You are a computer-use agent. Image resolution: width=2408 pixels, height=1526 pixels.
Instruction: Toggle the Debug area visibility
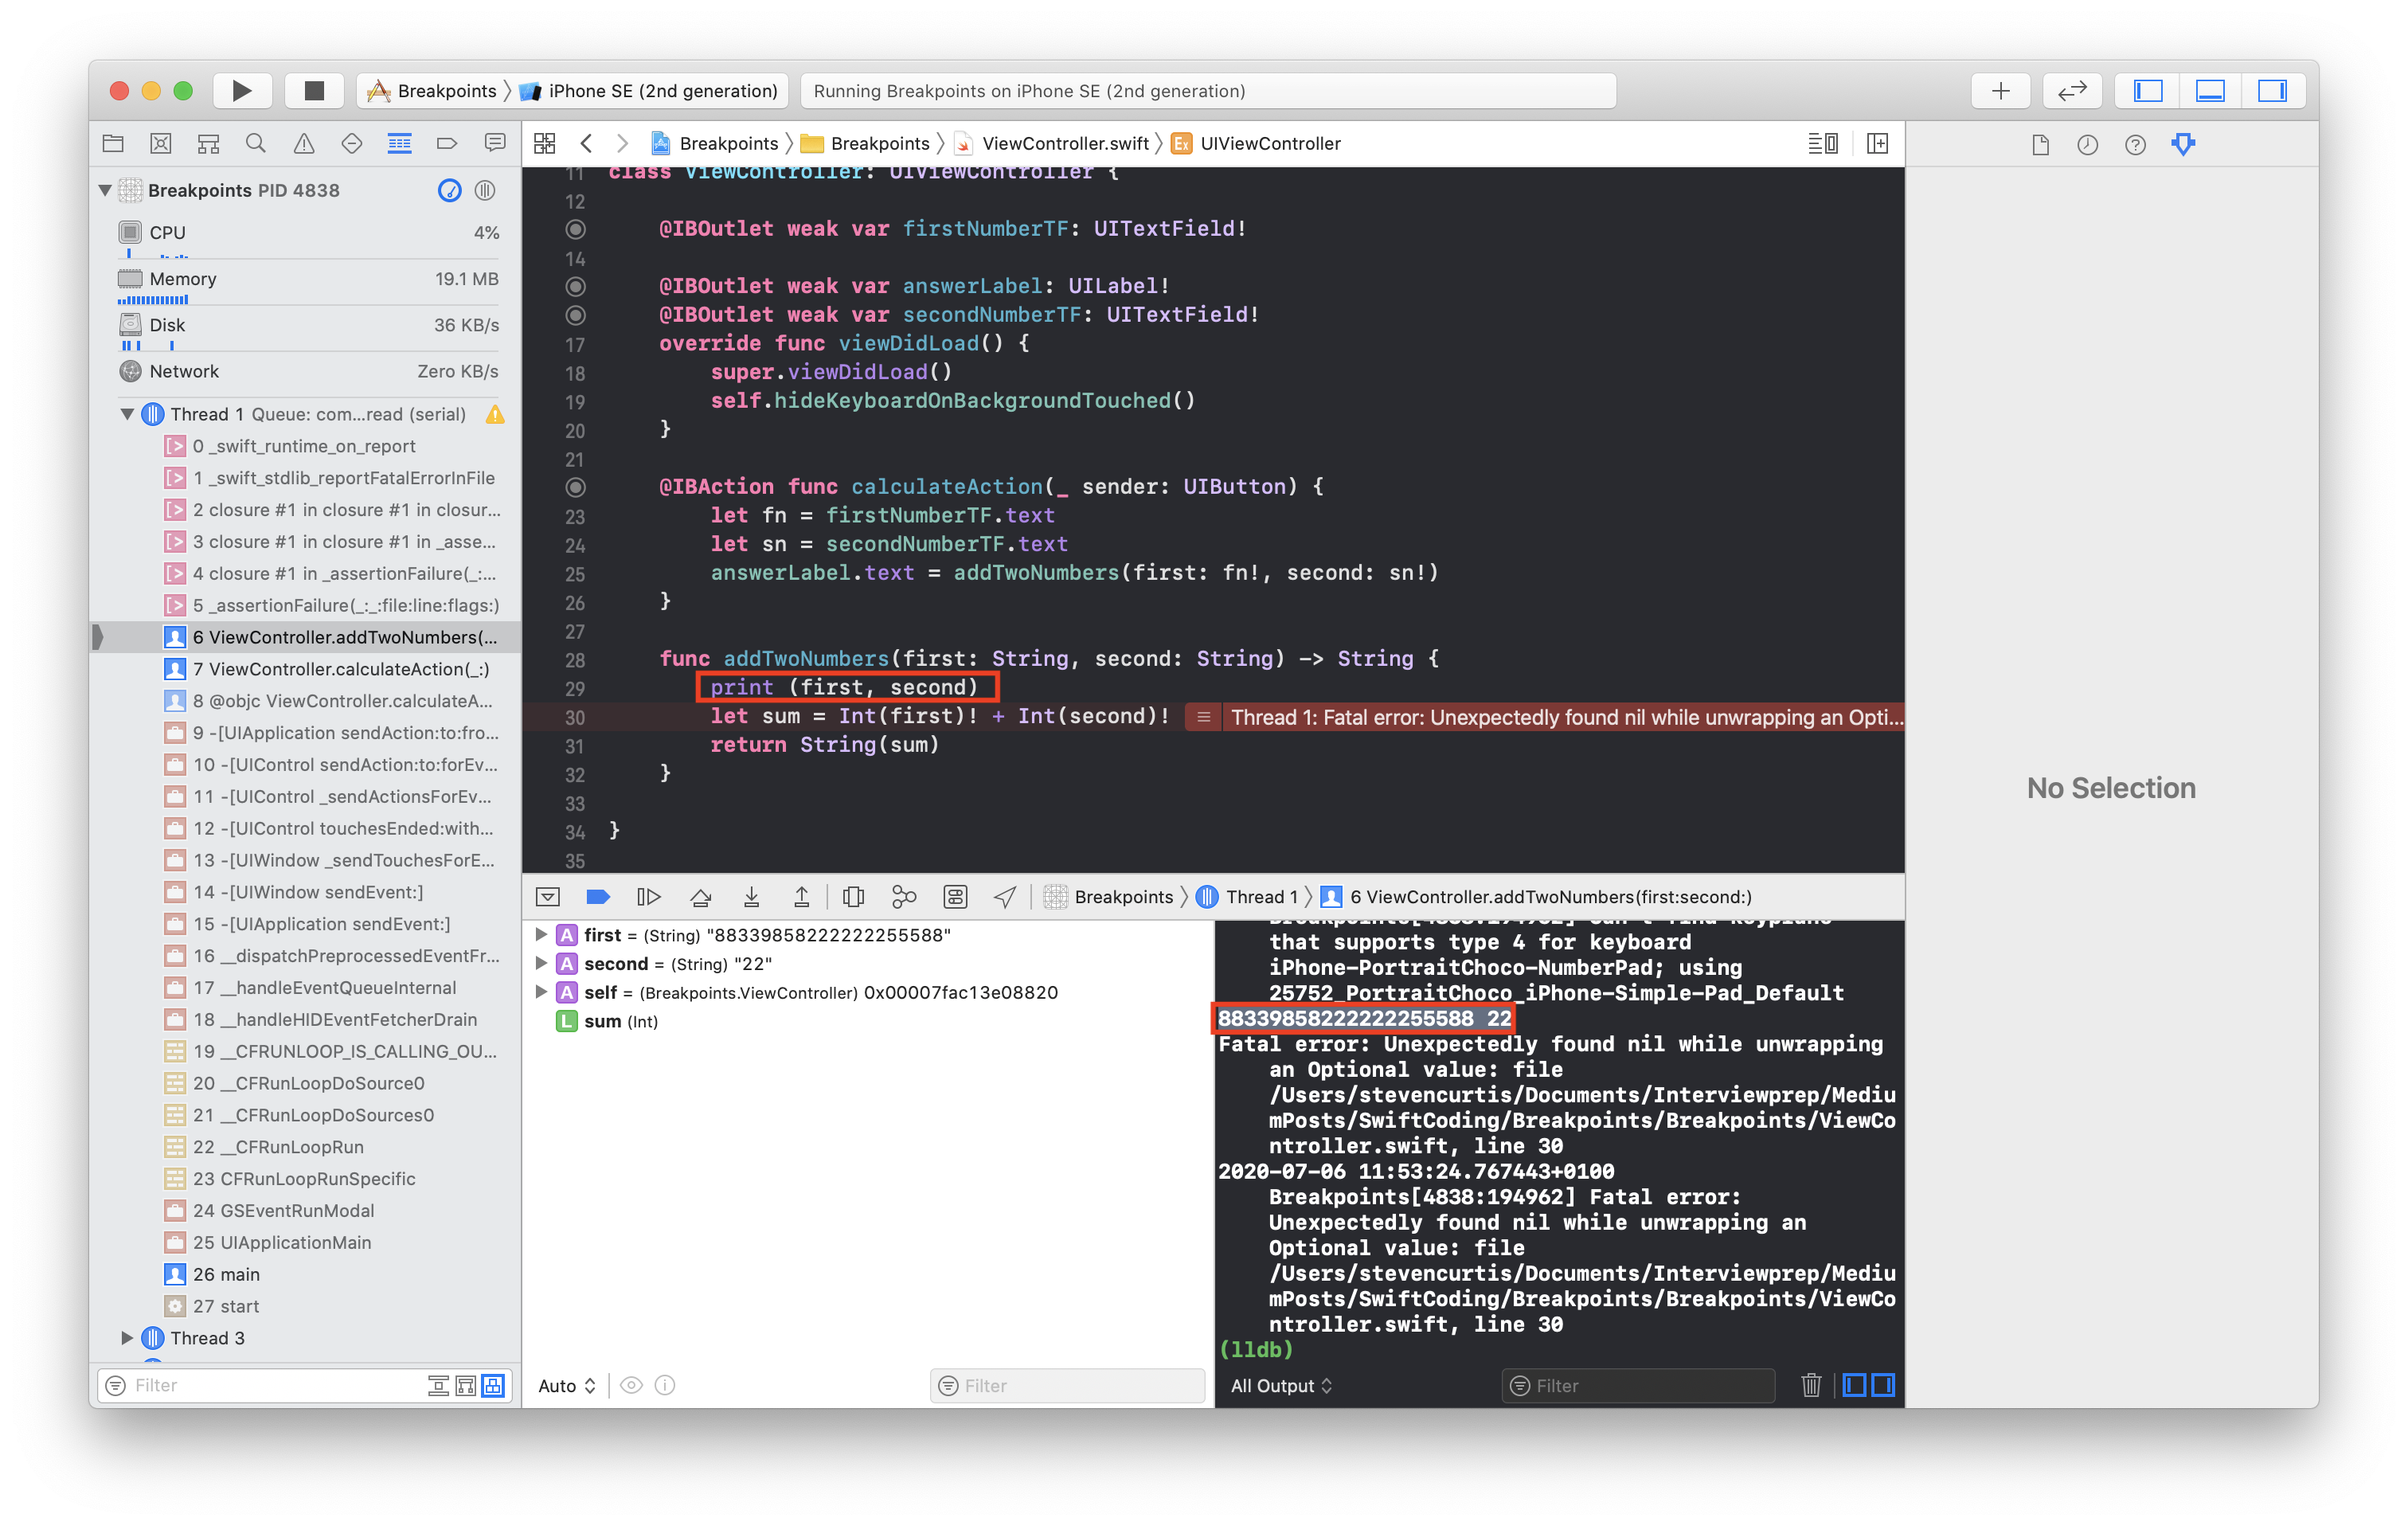[2210, 91]
